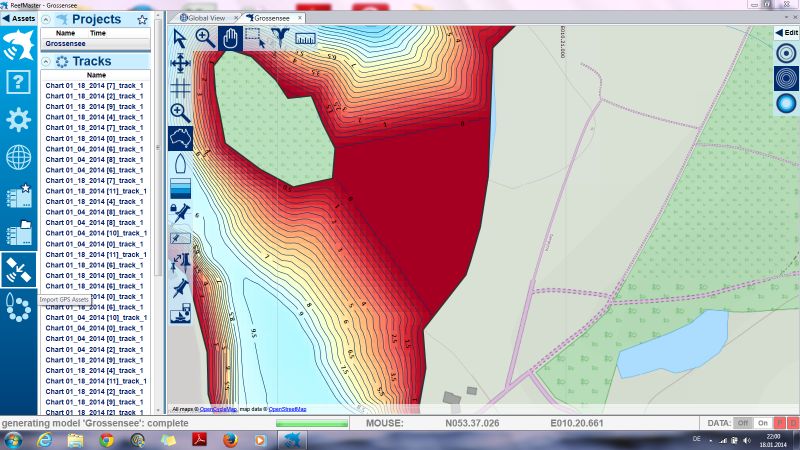Click the zoom in magnifier tool
This screenshot has height=450, width=800.
click(x=205, y=38)
